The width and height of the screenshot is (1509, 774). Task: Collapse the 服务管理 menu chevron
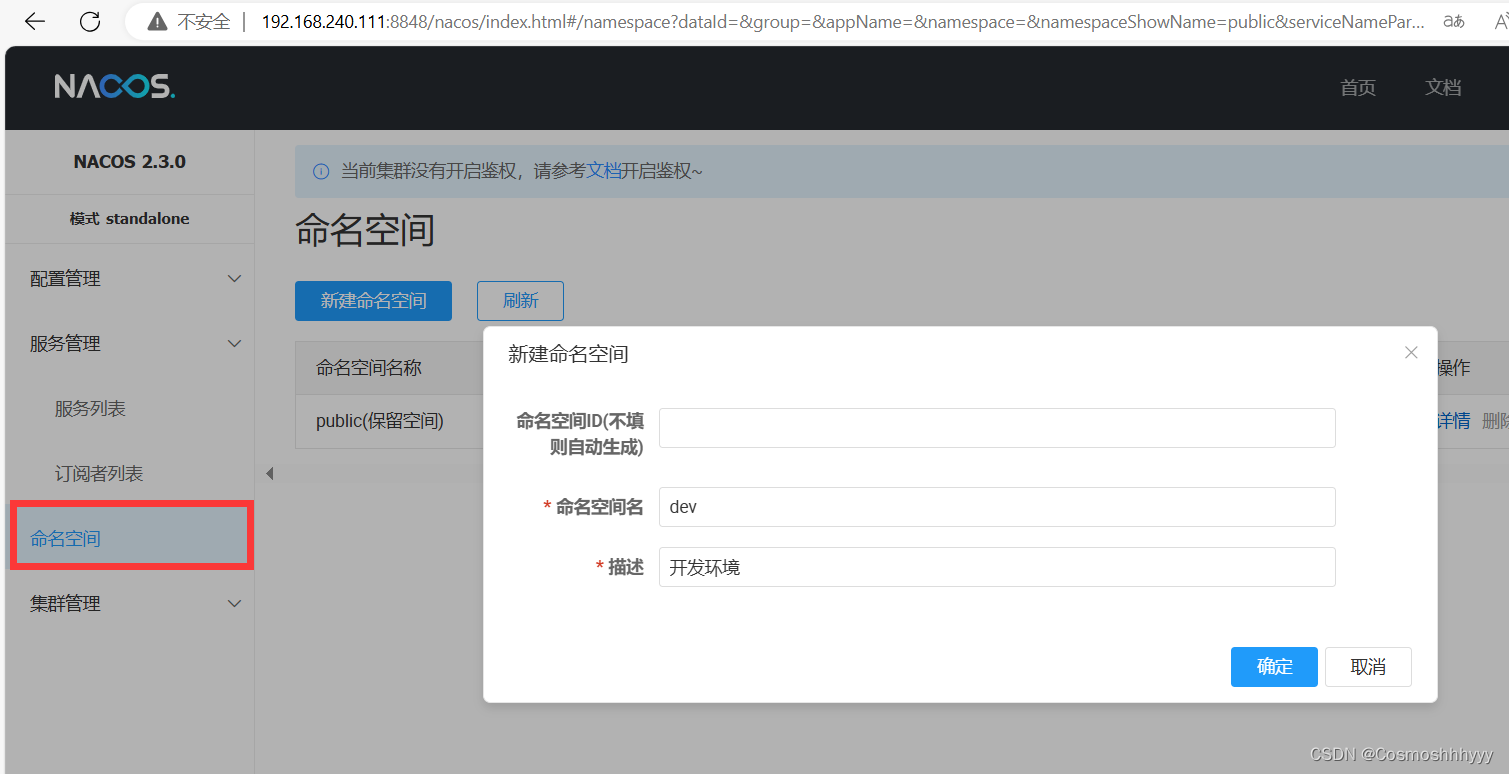tap(234, 343)
